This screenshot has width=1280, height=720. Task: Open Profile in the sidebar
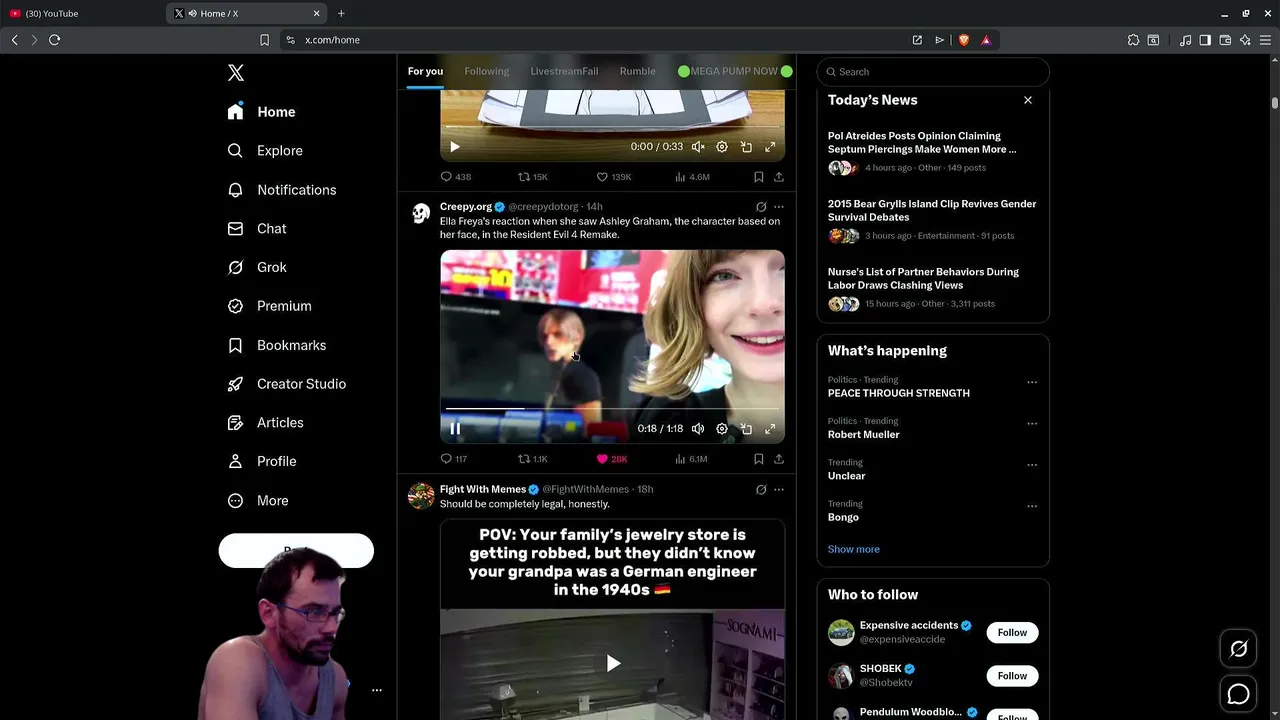262,462
